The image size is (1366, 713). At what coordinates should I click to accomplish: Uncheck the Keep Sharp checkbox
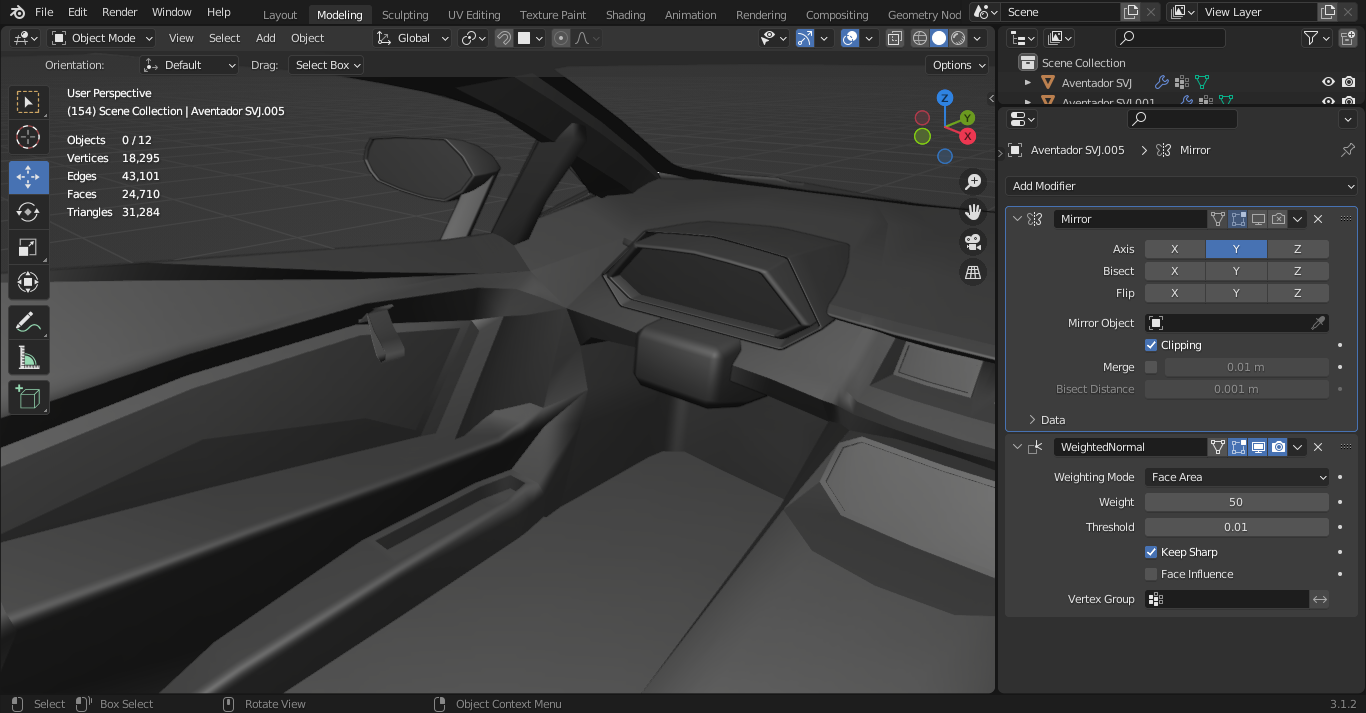(1151, 552)
